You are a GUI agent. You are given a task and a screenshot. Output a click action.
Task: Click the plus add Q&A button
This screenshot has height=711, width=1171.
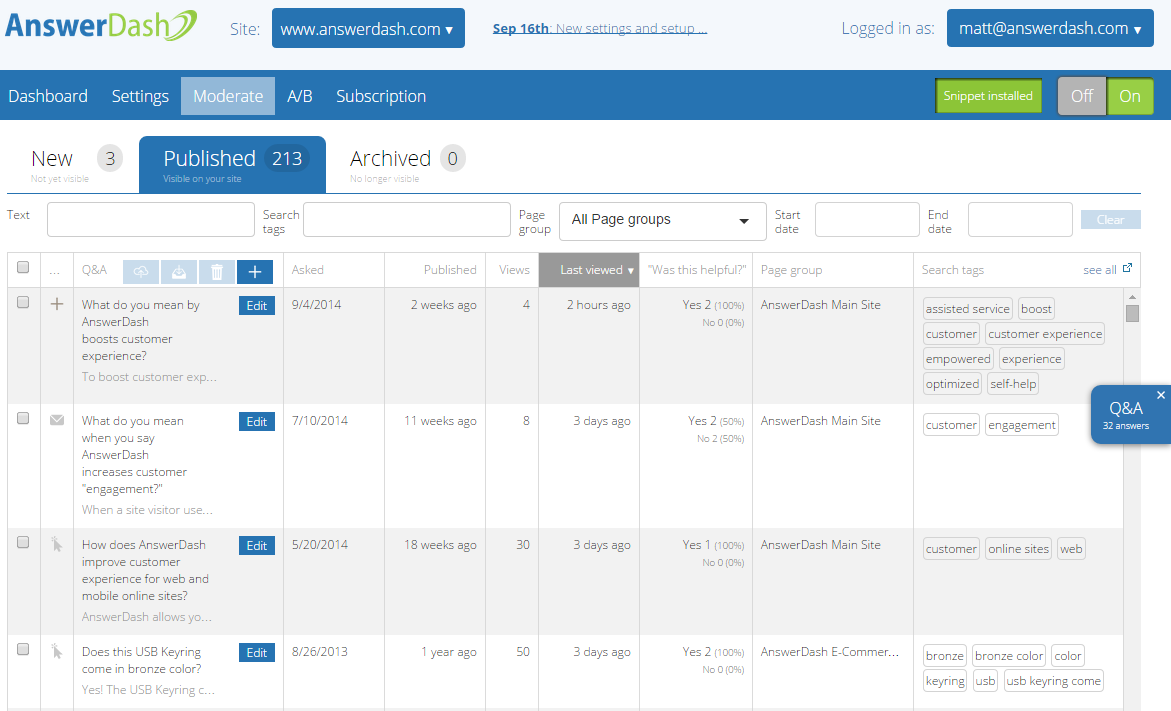pyautogui.click(x=255, y=272)
